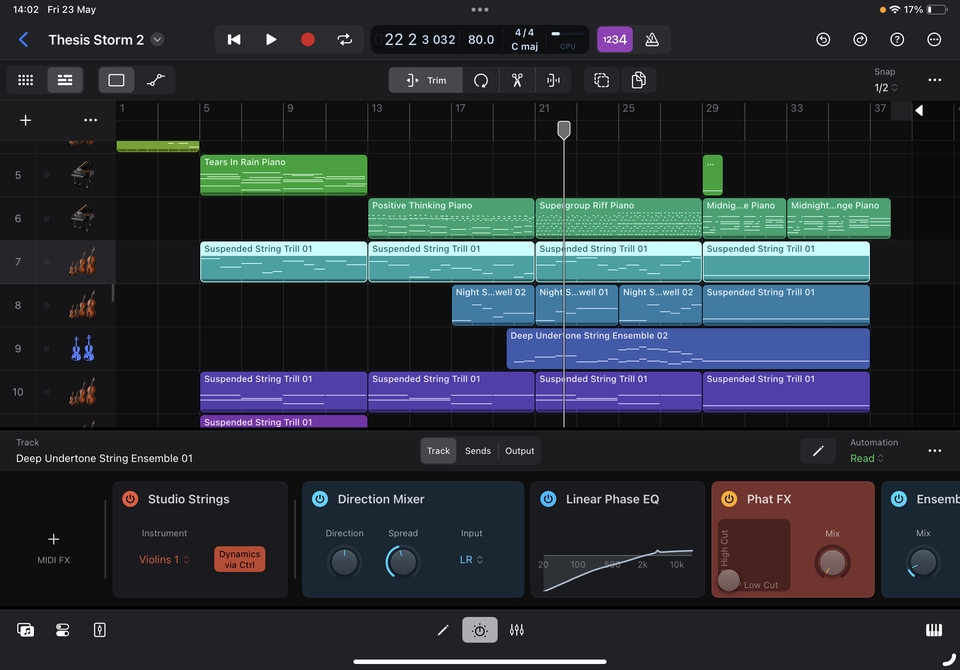
Task: Open the more options circle menu
Action: pos(934,40)
